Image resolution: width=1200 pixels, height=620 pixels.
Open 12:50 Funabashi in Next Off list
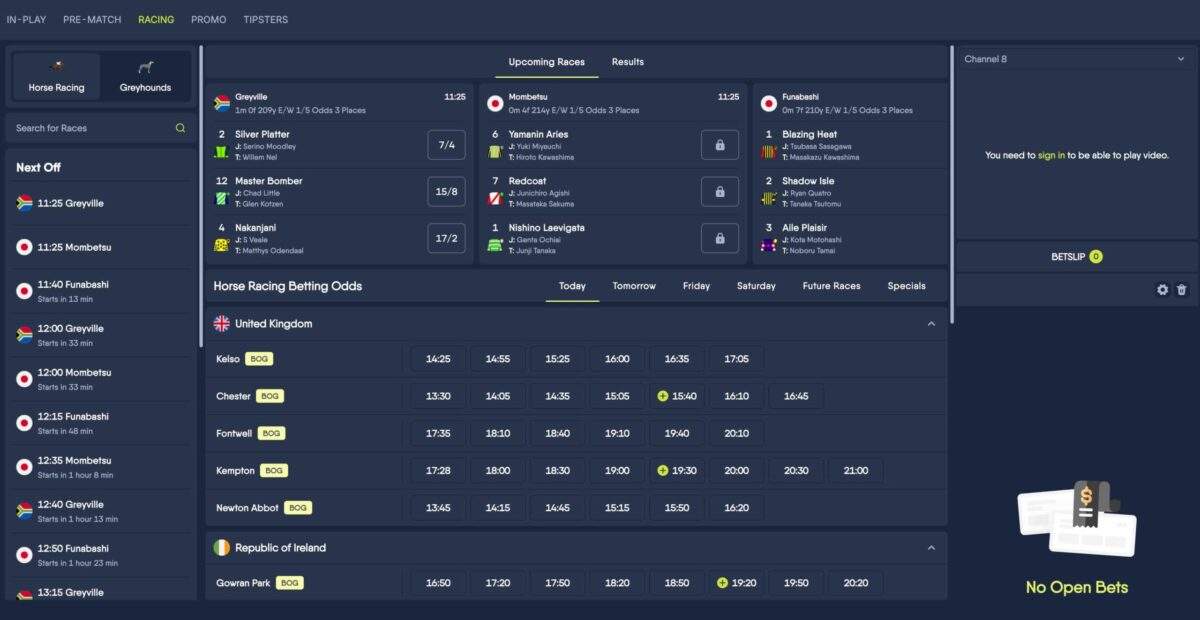(101, 555)
